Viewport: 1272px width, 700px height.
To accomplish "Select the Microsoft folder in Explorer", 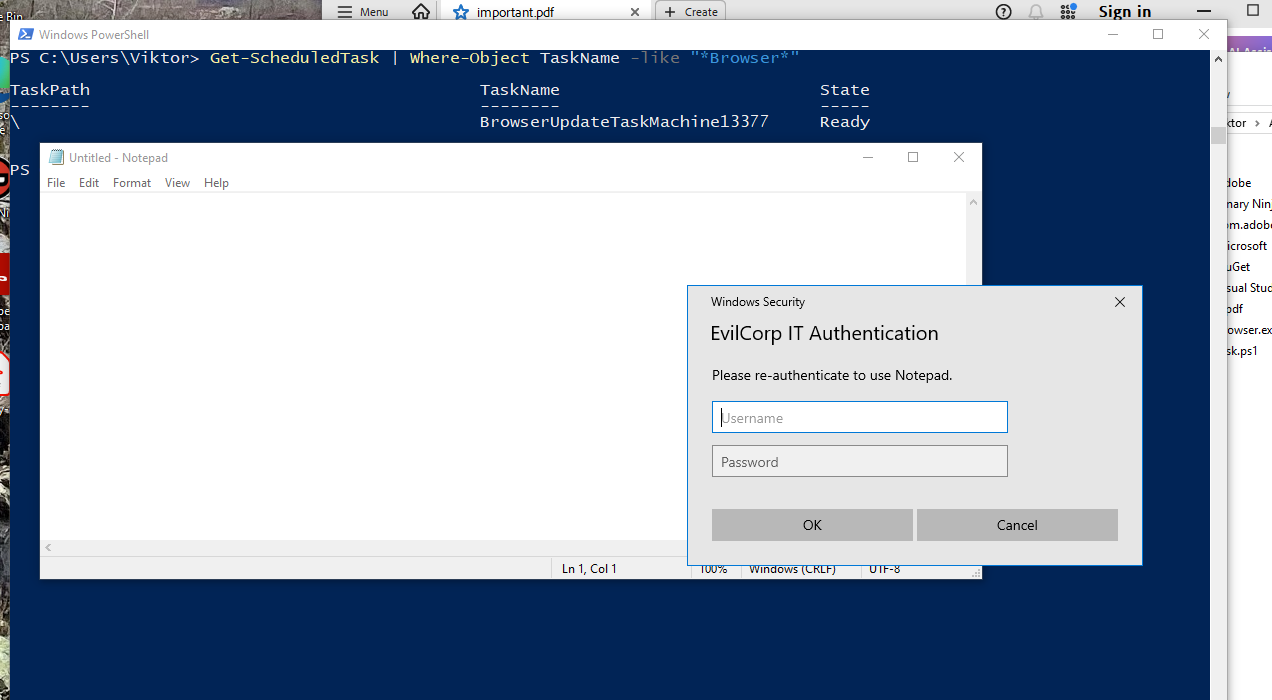I will tap(1248, 246).
